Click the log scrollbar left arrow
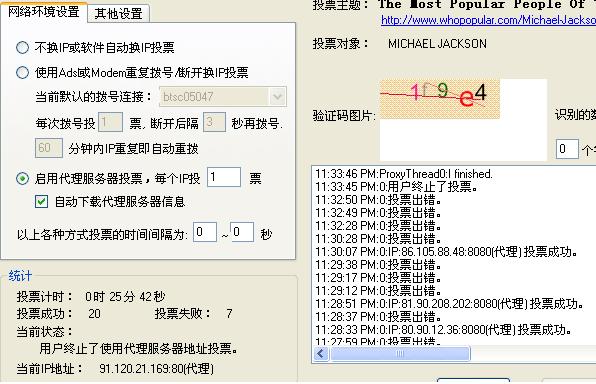This screenshot has height=384, width=596. coord(320,354)
